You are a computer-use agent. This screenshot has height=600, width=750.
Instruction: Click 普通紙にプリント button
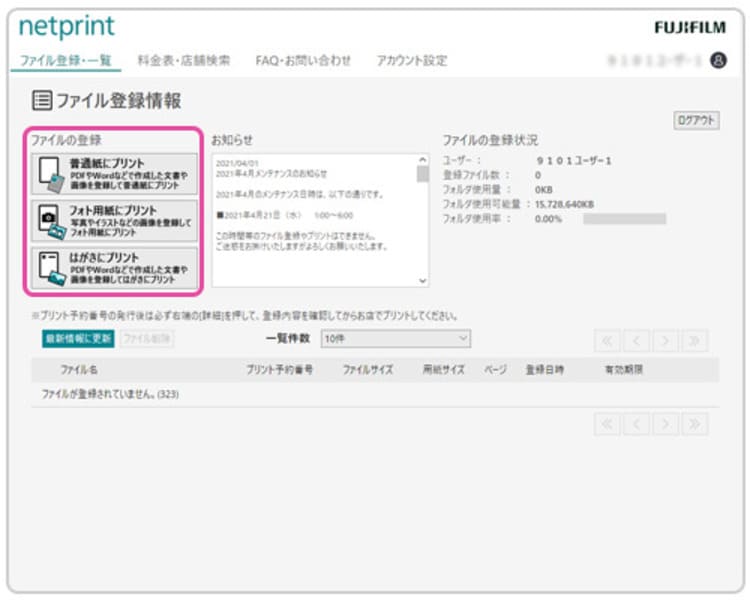114,174
